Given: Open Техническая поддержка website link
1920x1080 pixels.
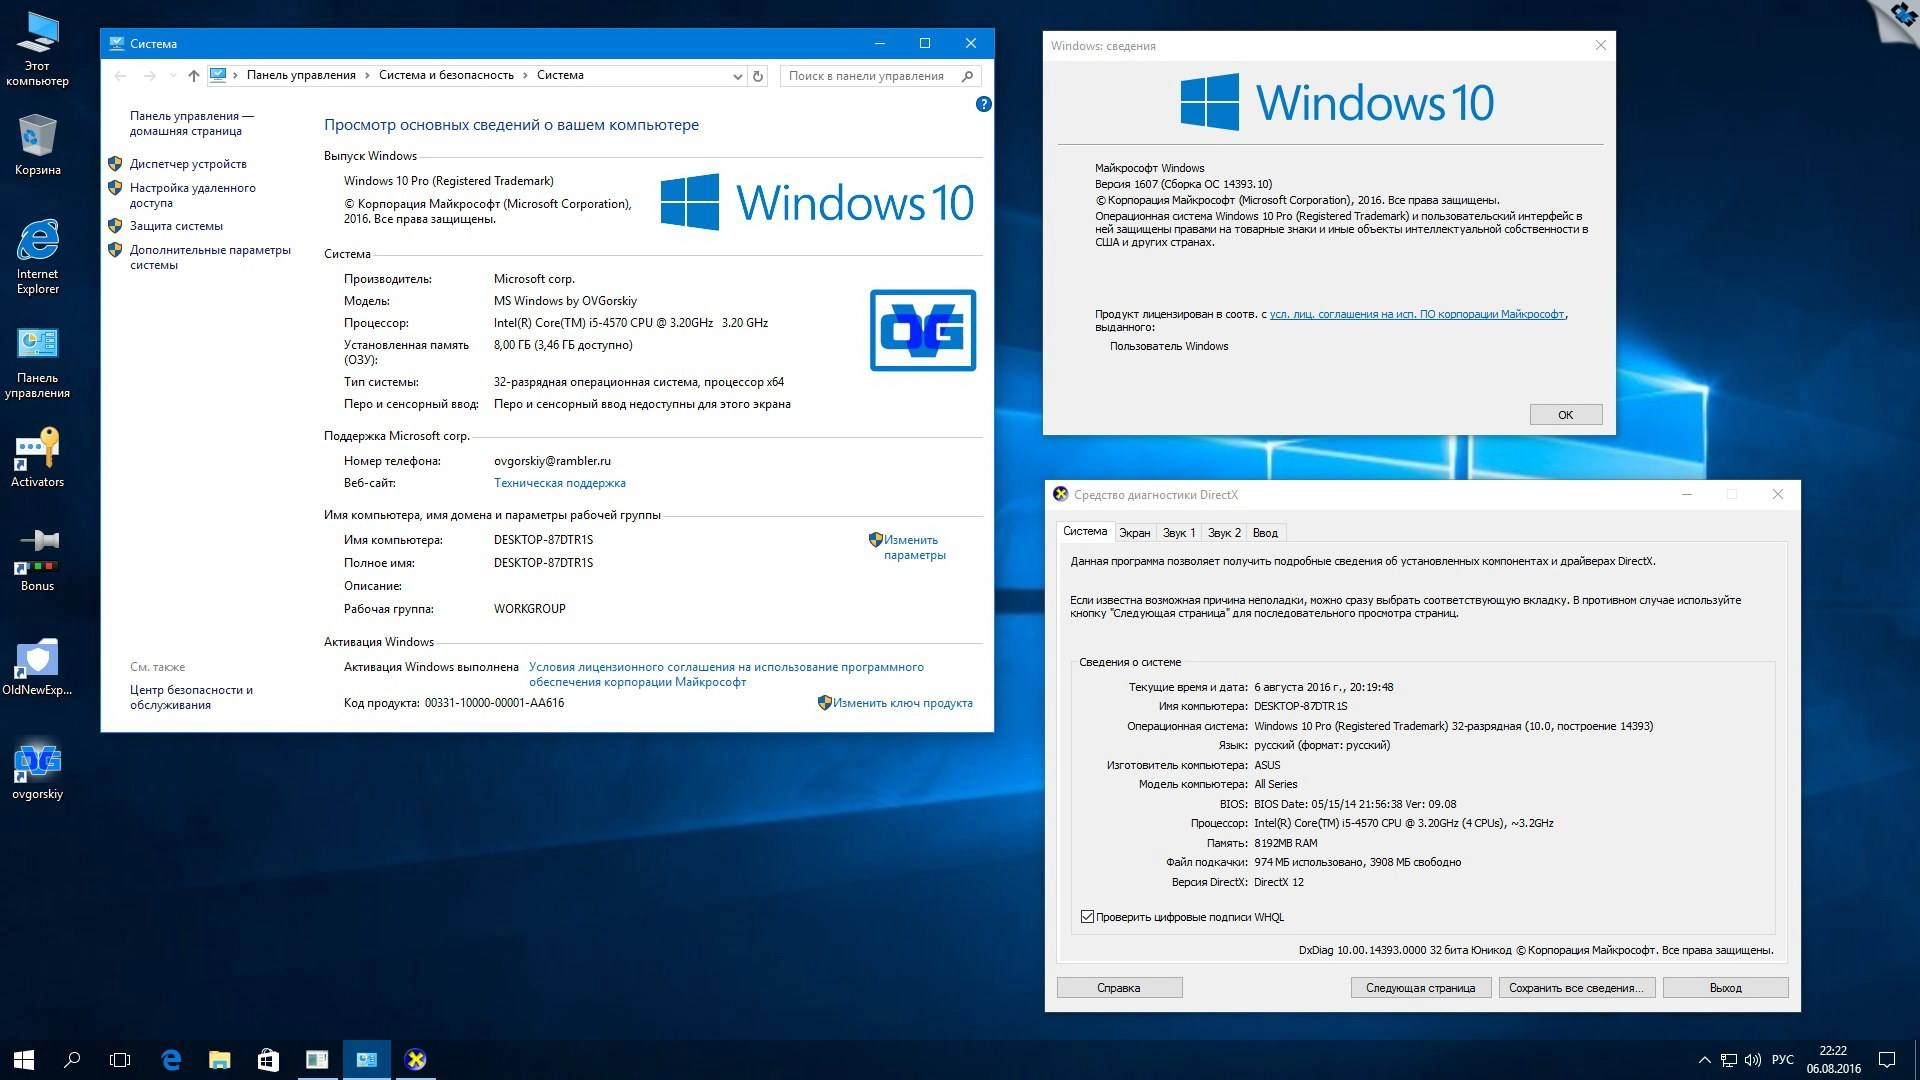Looking at the screenshot, I should coord(559,483).
